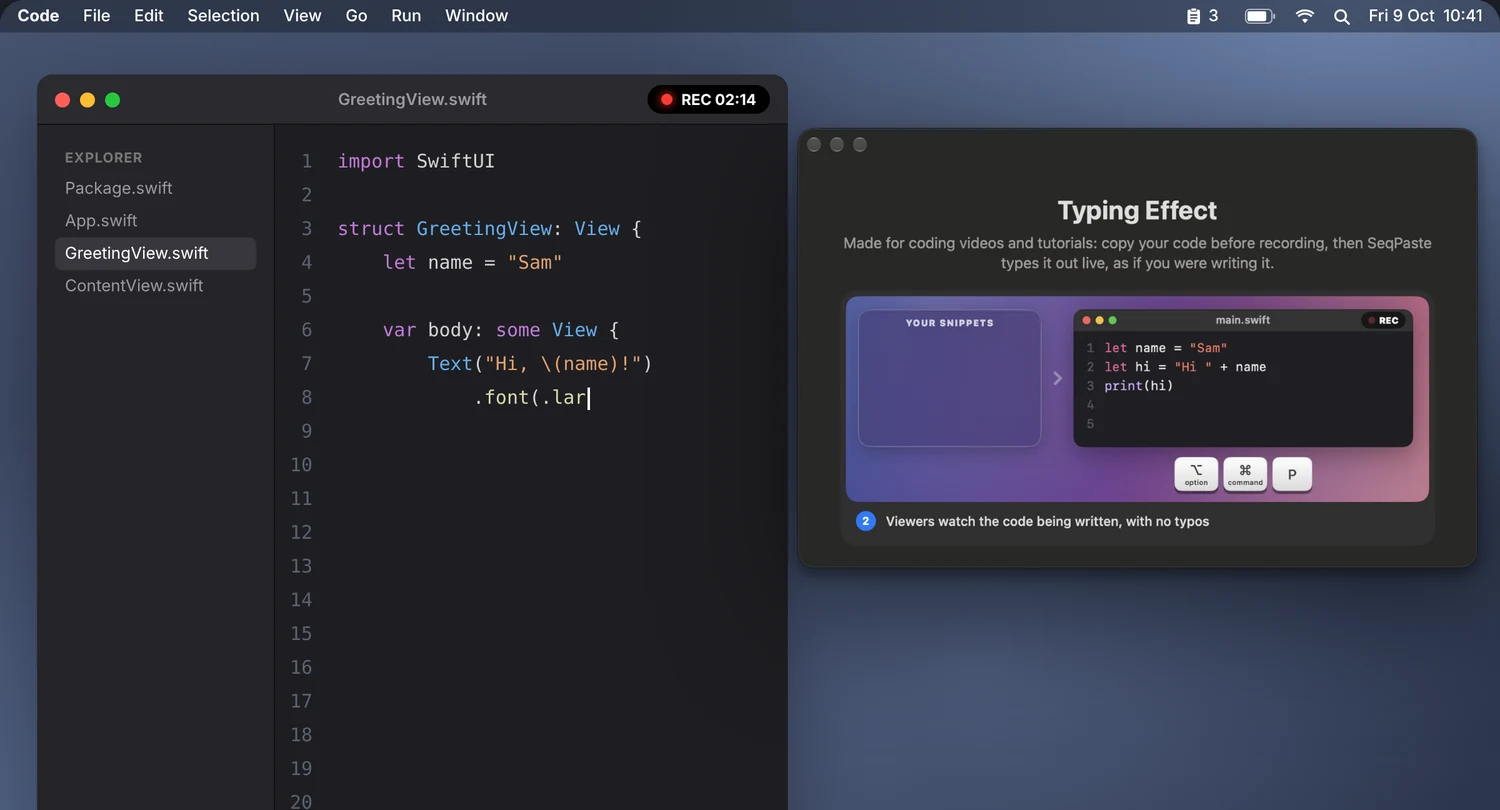The height and width of the screenshot is (810, 1500).
Task: Click the EXPLORER sidebar heading
Action: [104, 158]
